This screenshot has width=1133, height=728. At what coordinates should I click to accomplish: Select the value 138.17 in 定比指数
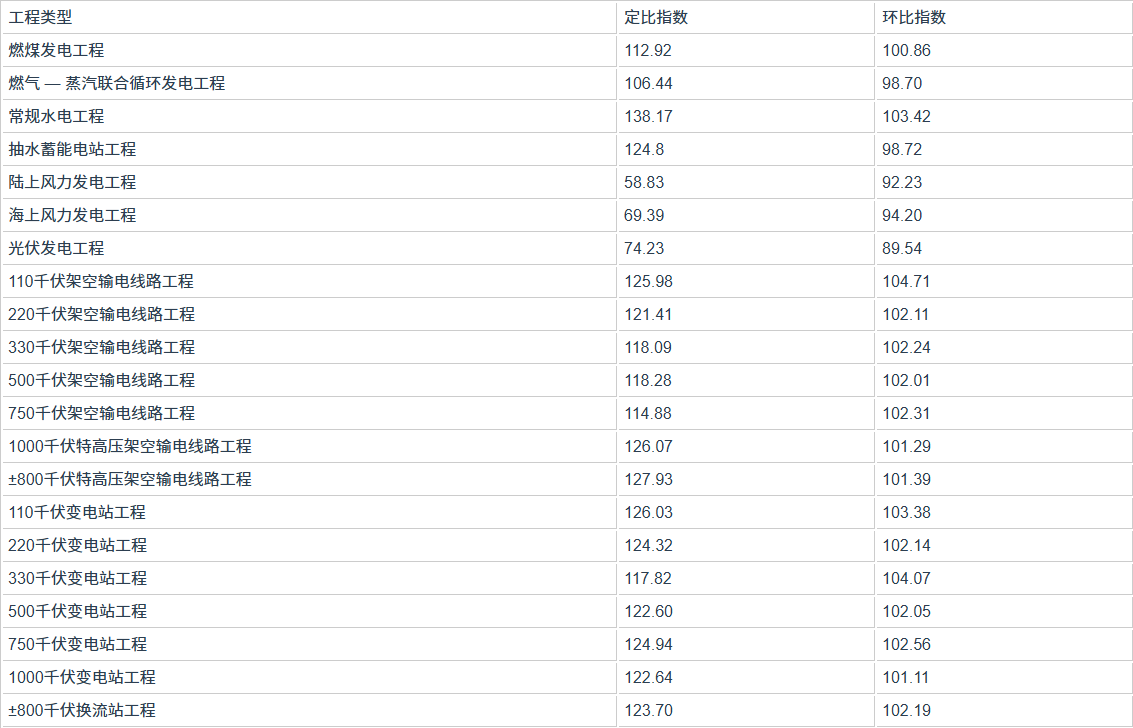point(648,116)
